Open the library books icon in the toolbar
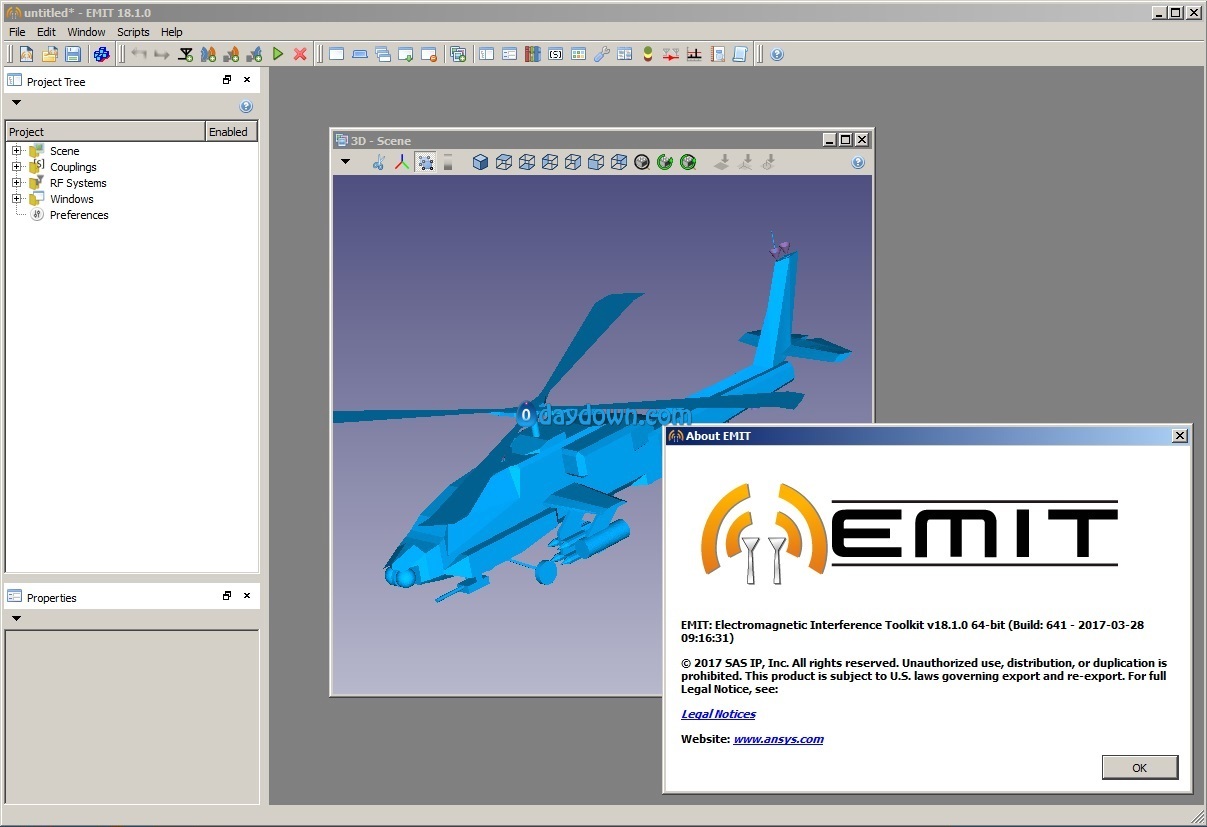The height and width of the screenshot is (827, 1207). (x=532, y=54)
